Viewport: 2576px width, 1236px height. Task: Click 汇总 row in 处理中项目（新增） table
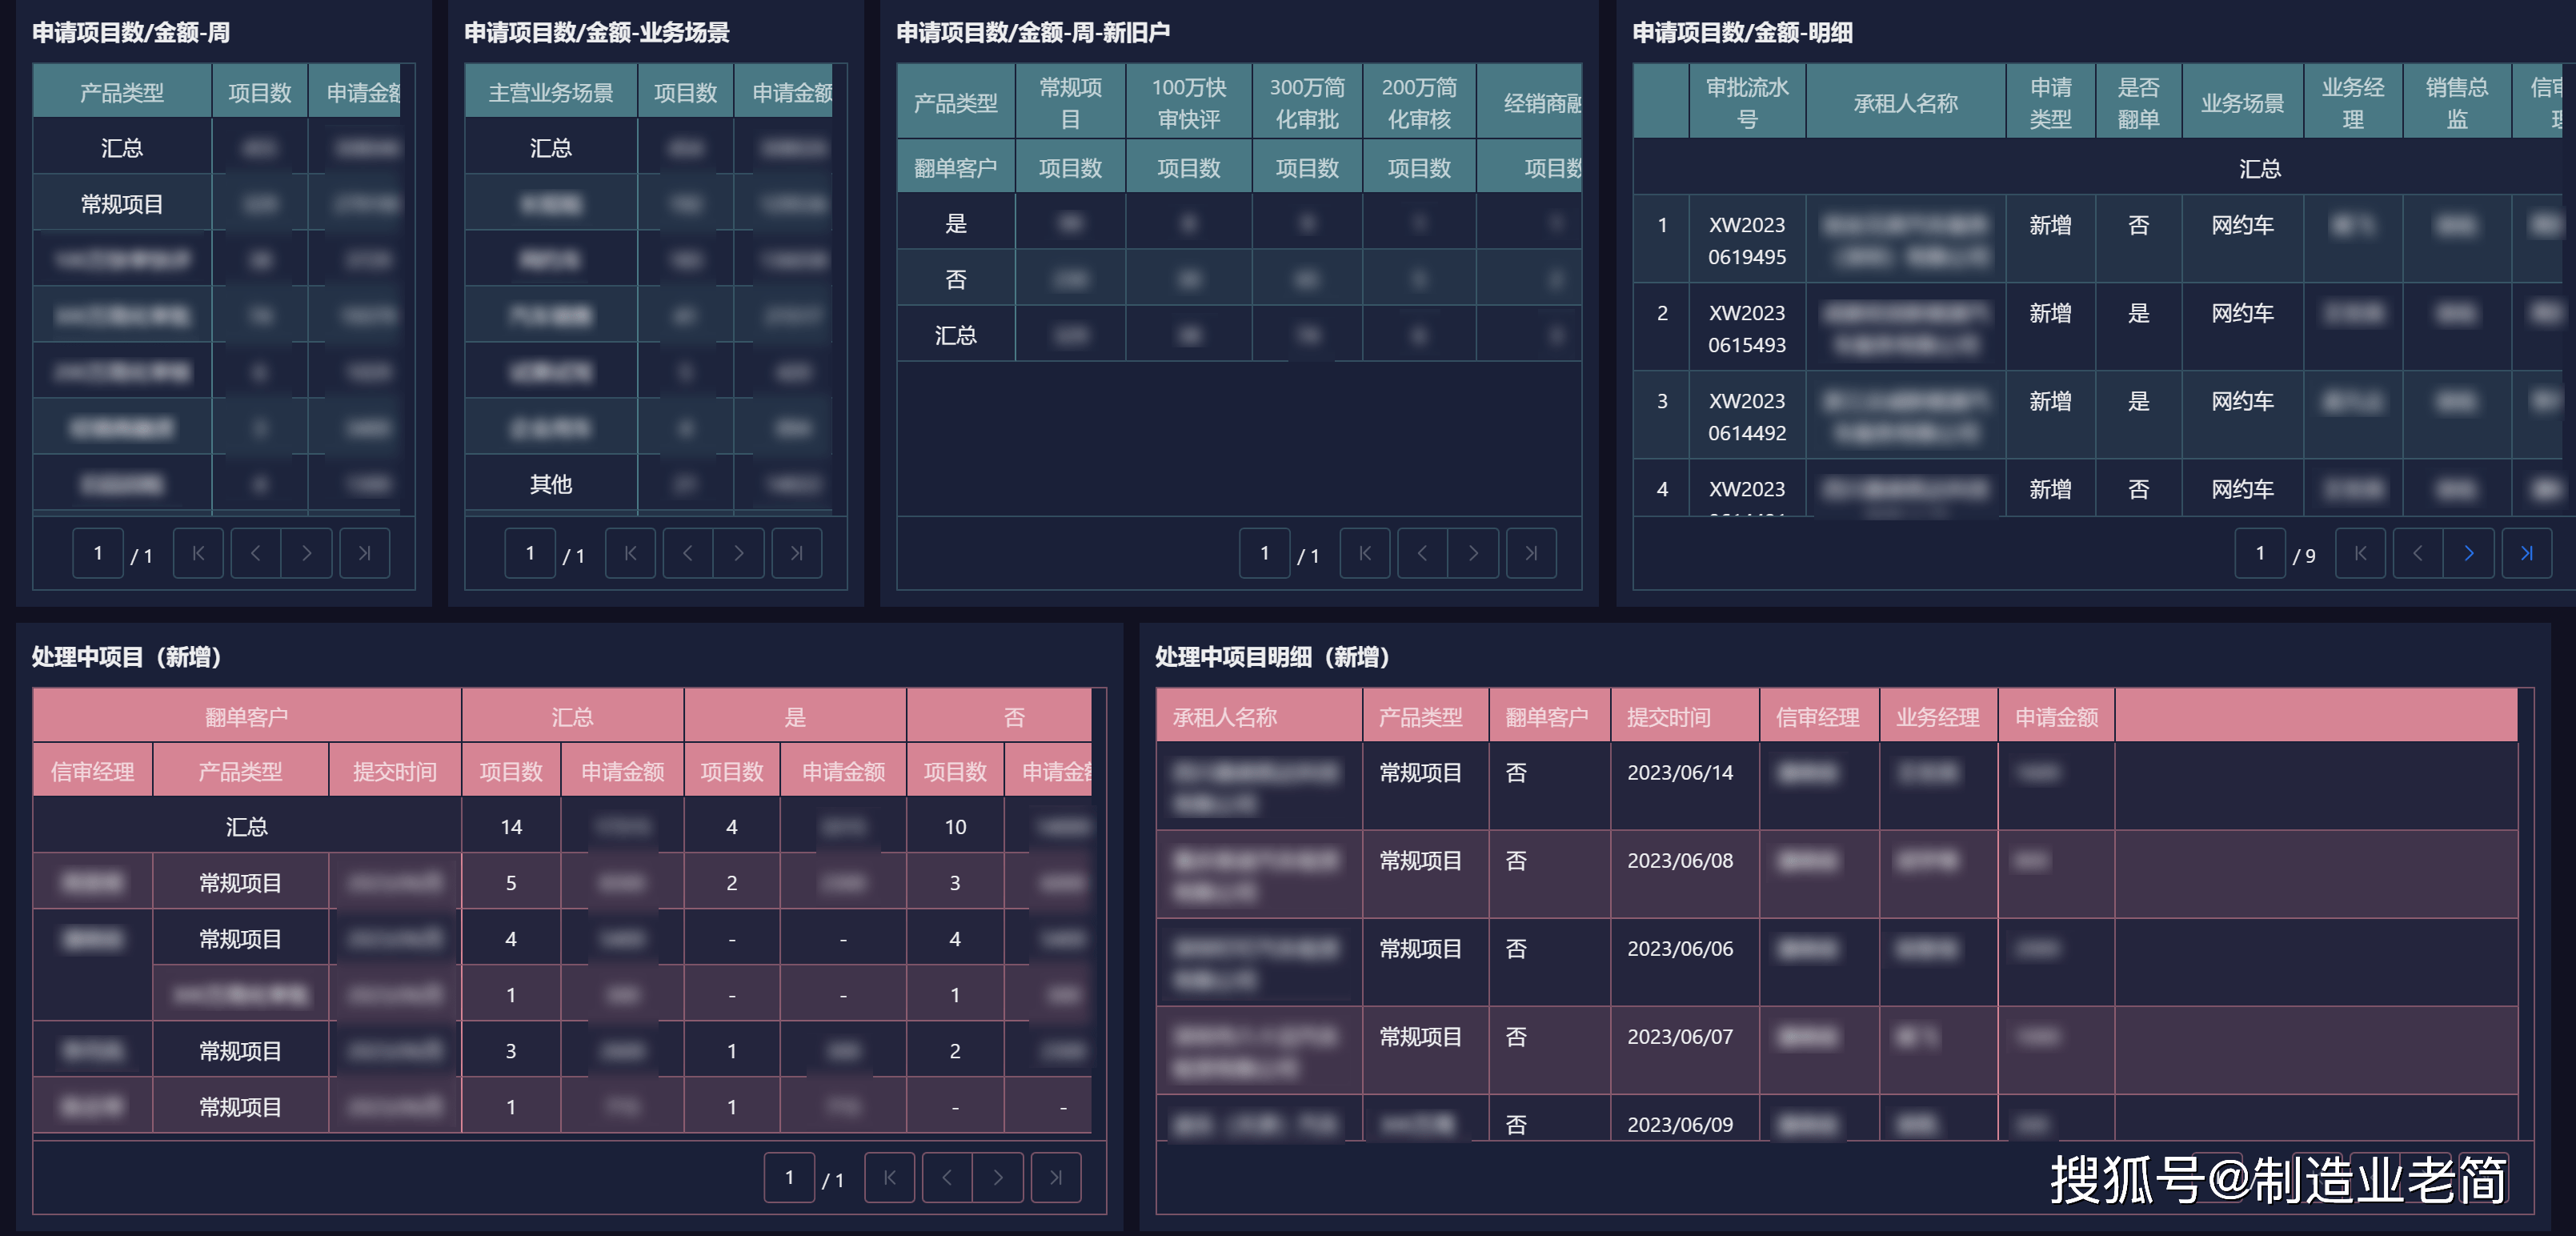(x=563, y=826)
